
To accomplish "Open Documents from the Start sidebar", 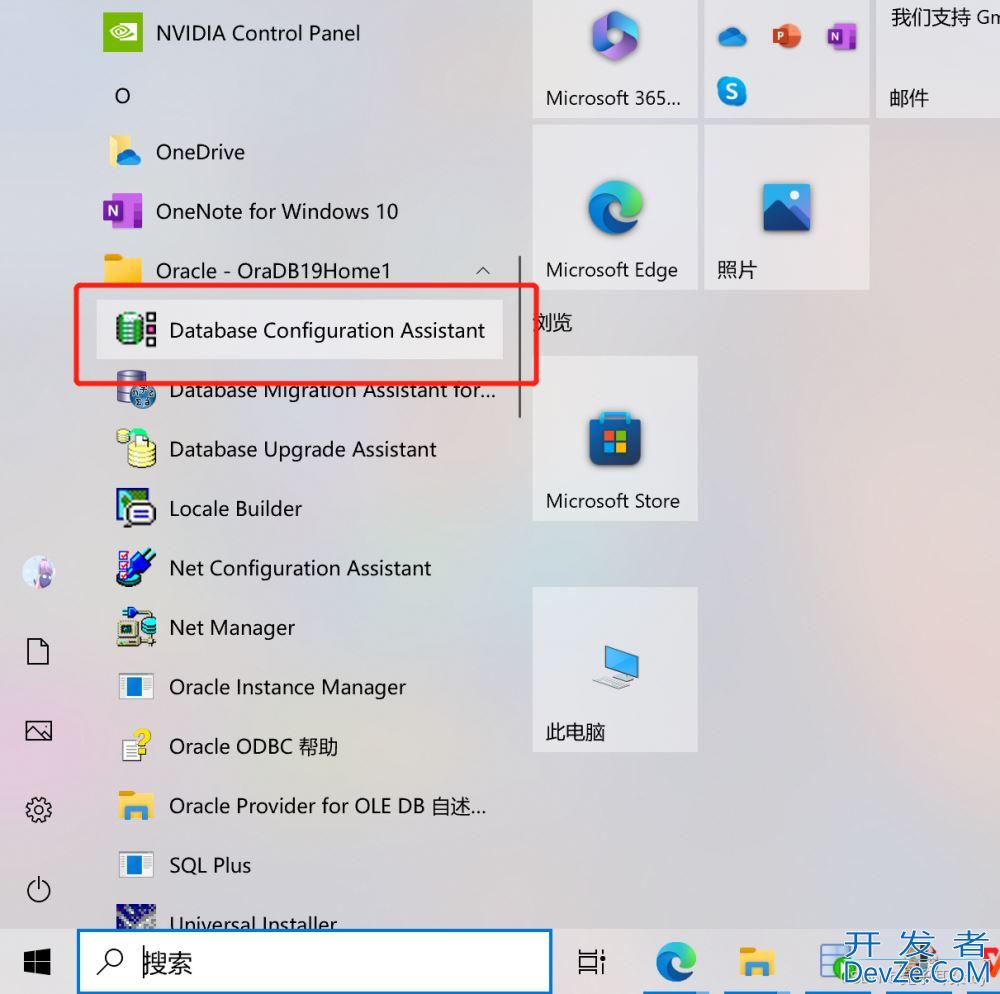I will [x=38, y=651].
